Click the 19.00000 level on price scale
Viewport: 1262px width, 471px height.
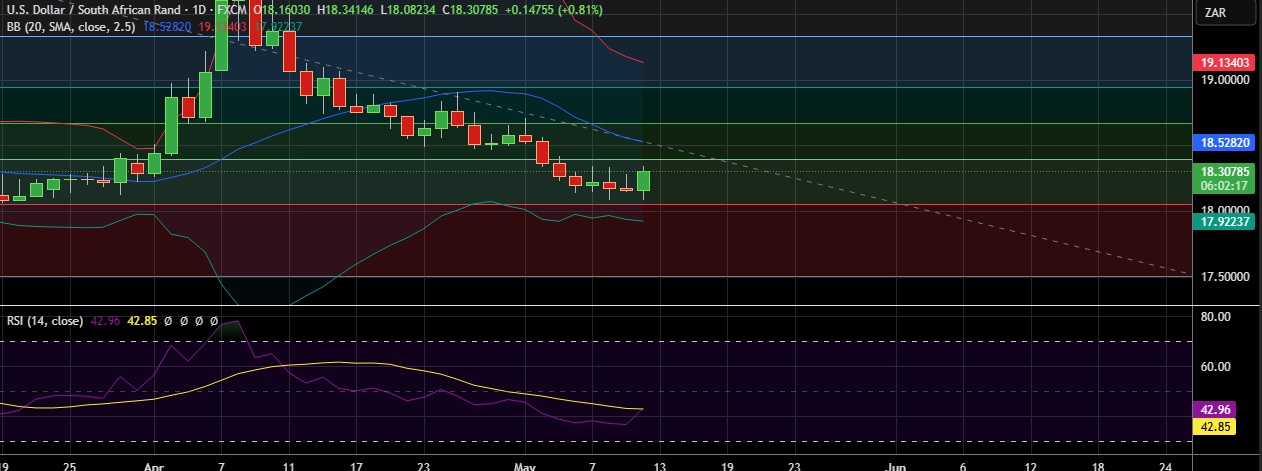[1225, 79]
